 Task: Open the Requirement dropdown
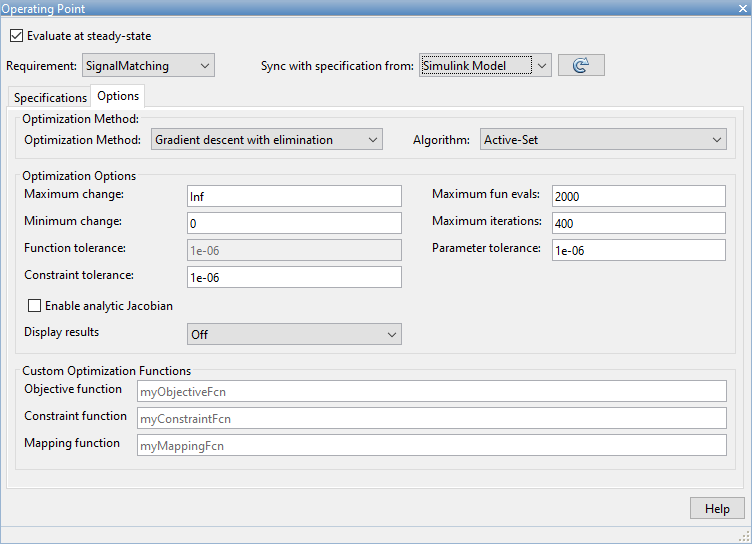[x=148, y=66]
